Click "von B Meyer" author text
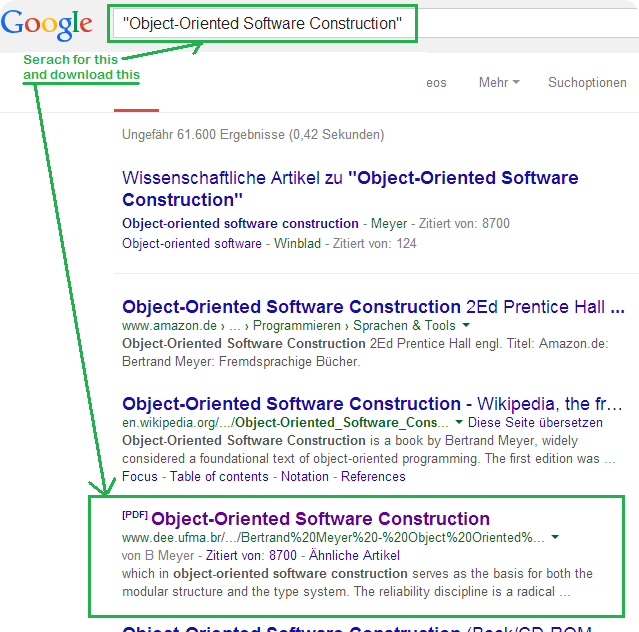This screenshot has width=639, height=632. coord(158,555)
